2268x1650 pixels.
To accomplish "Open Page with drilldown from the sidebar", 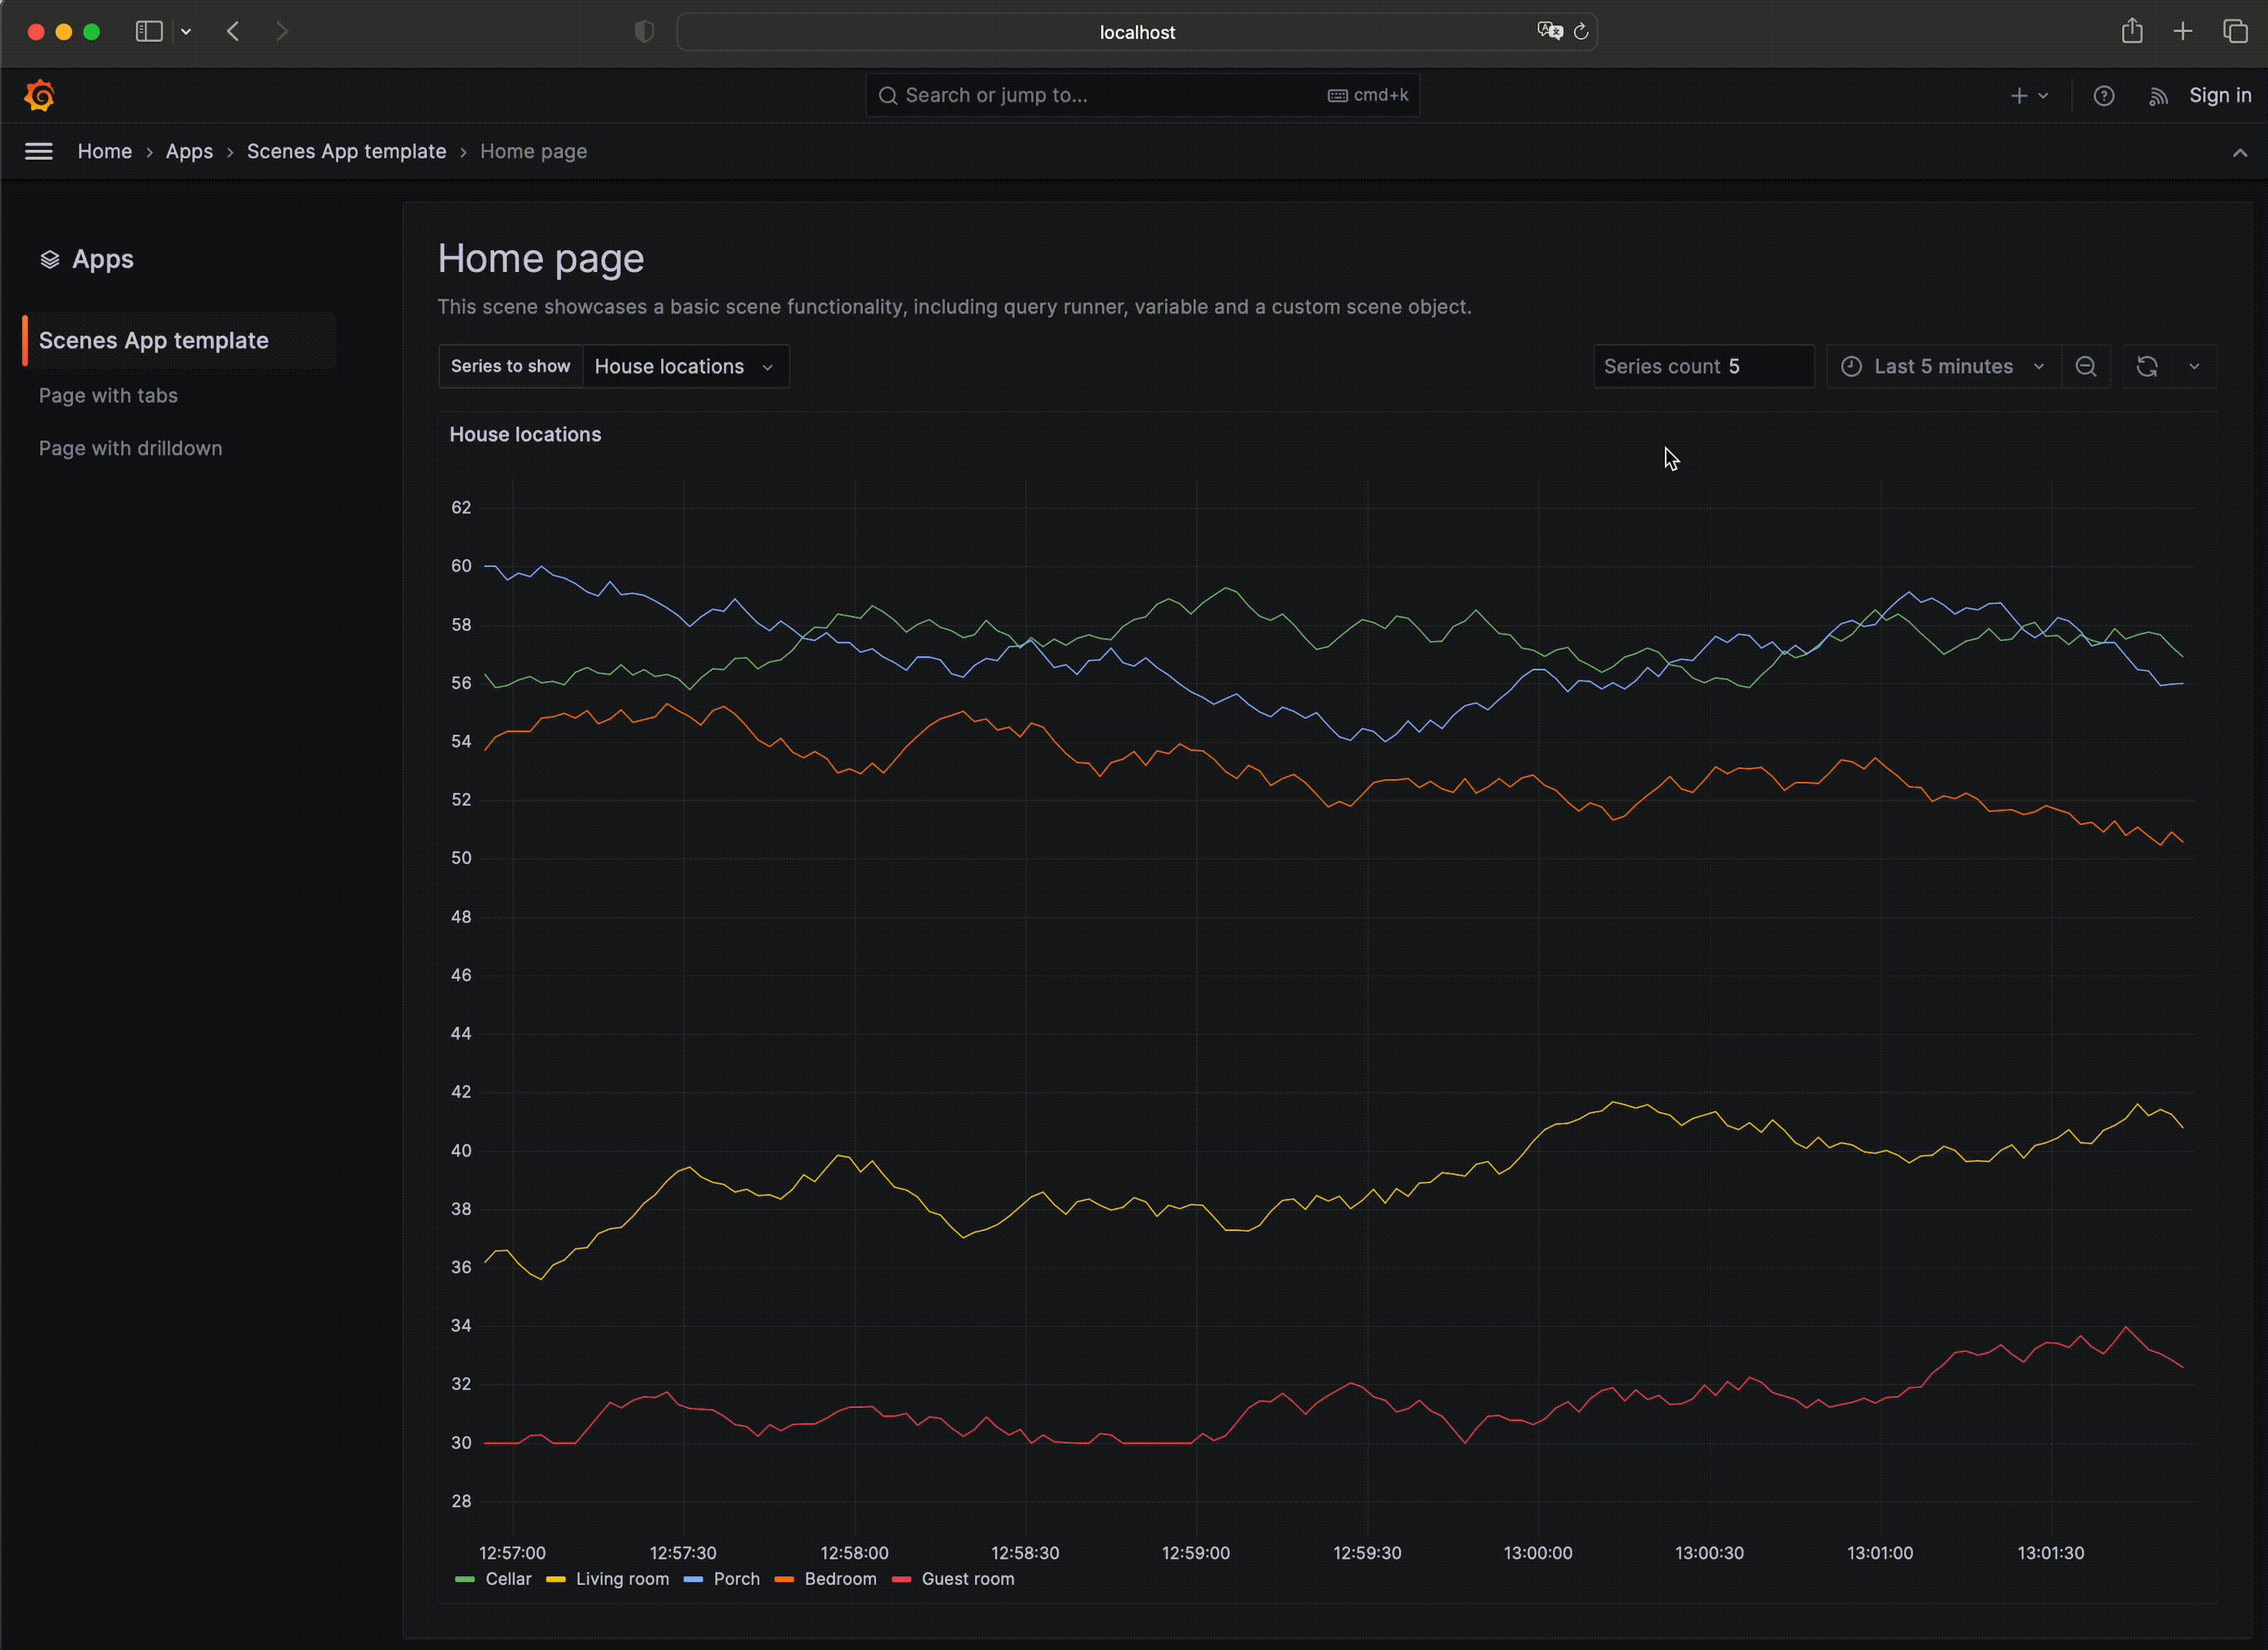I will click(x=130, y=447).
